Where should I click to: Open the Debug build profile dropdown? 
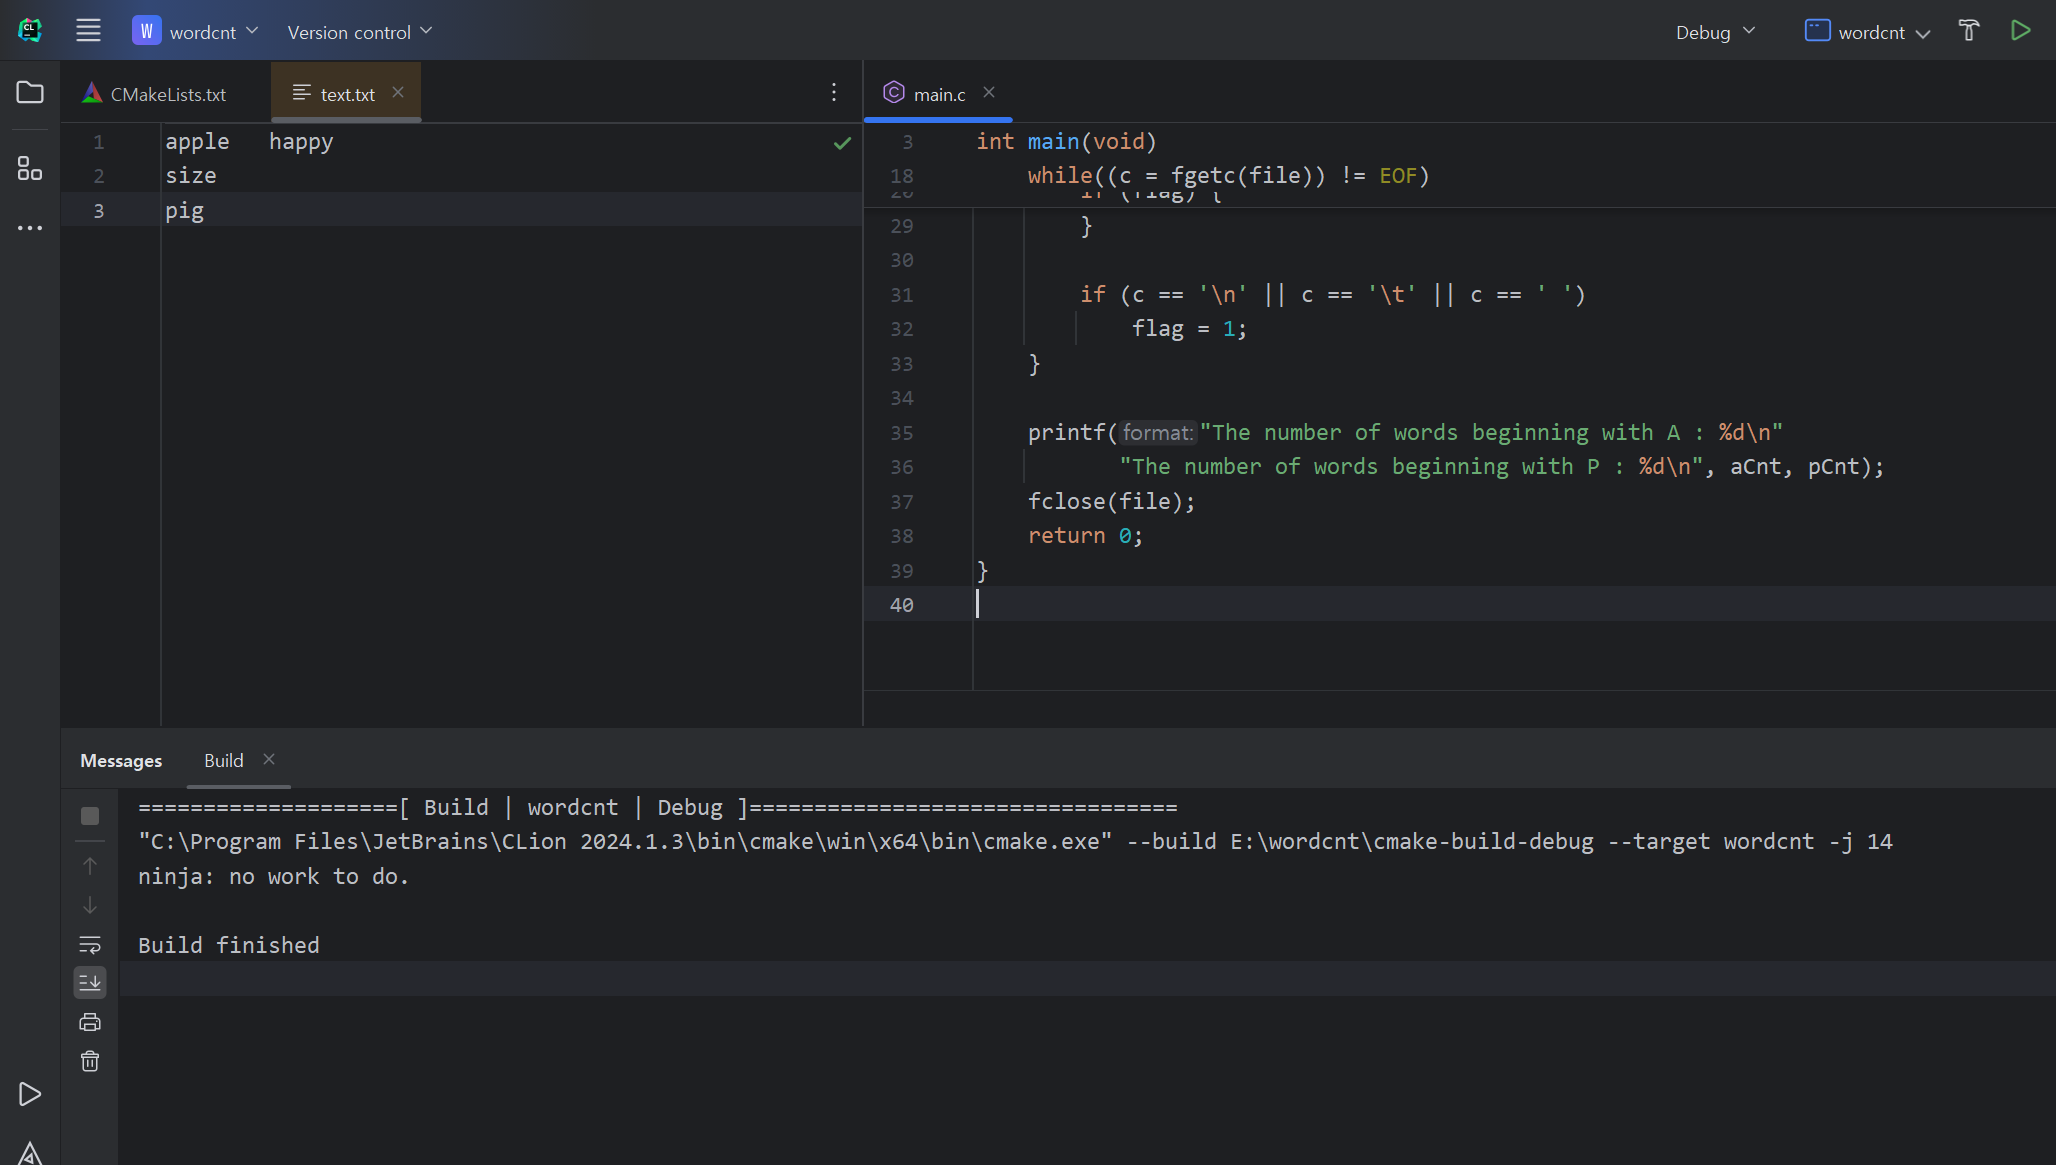coord(1715,32)
